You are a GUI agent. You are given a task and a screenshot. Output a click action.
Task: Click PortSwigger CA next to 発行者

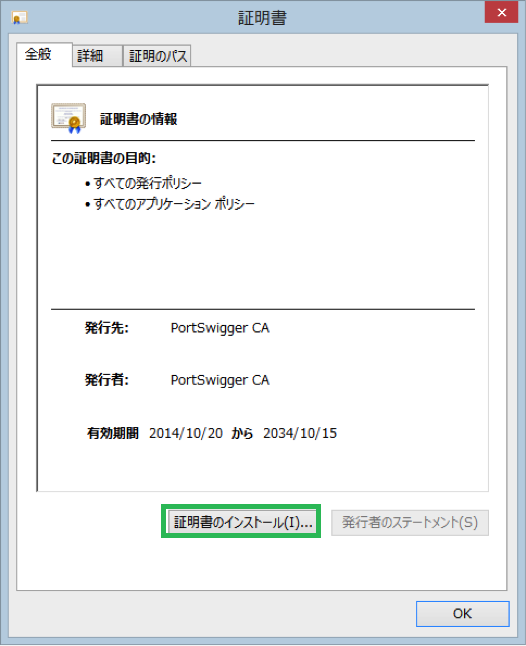[x=220, y=380]
